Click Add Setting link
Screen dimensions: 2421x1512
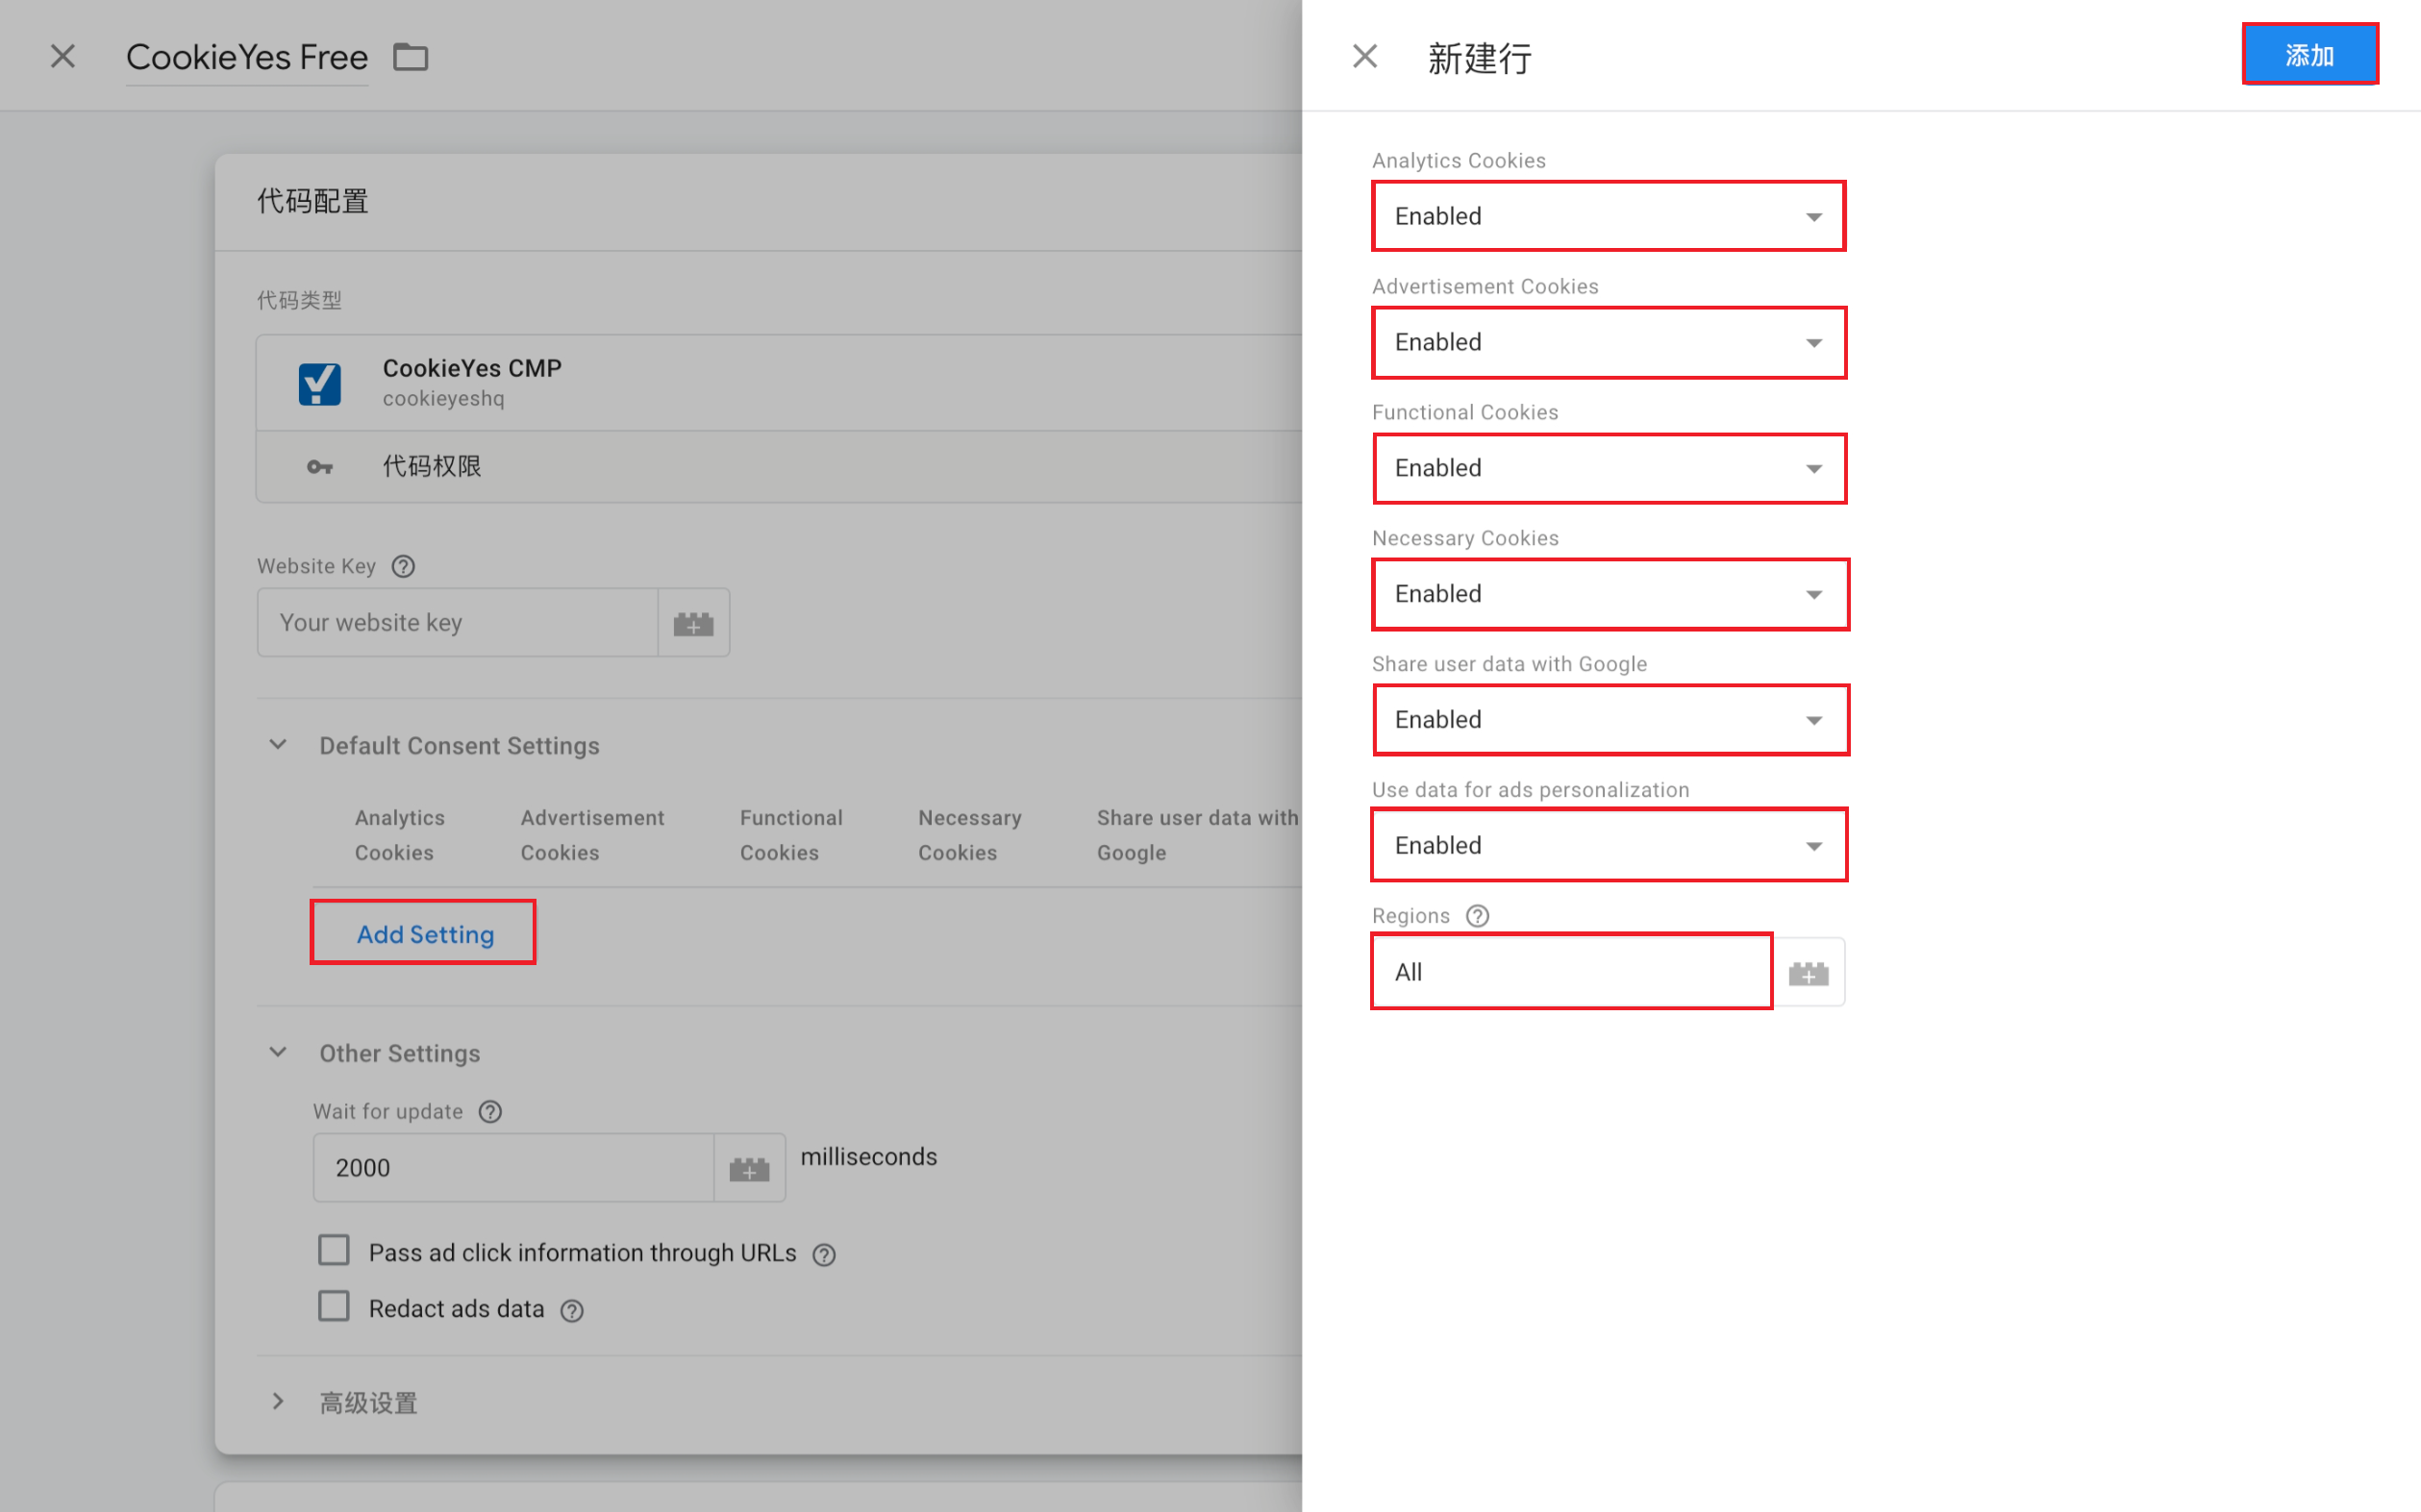pyautogui.click(x=425, y=934)
